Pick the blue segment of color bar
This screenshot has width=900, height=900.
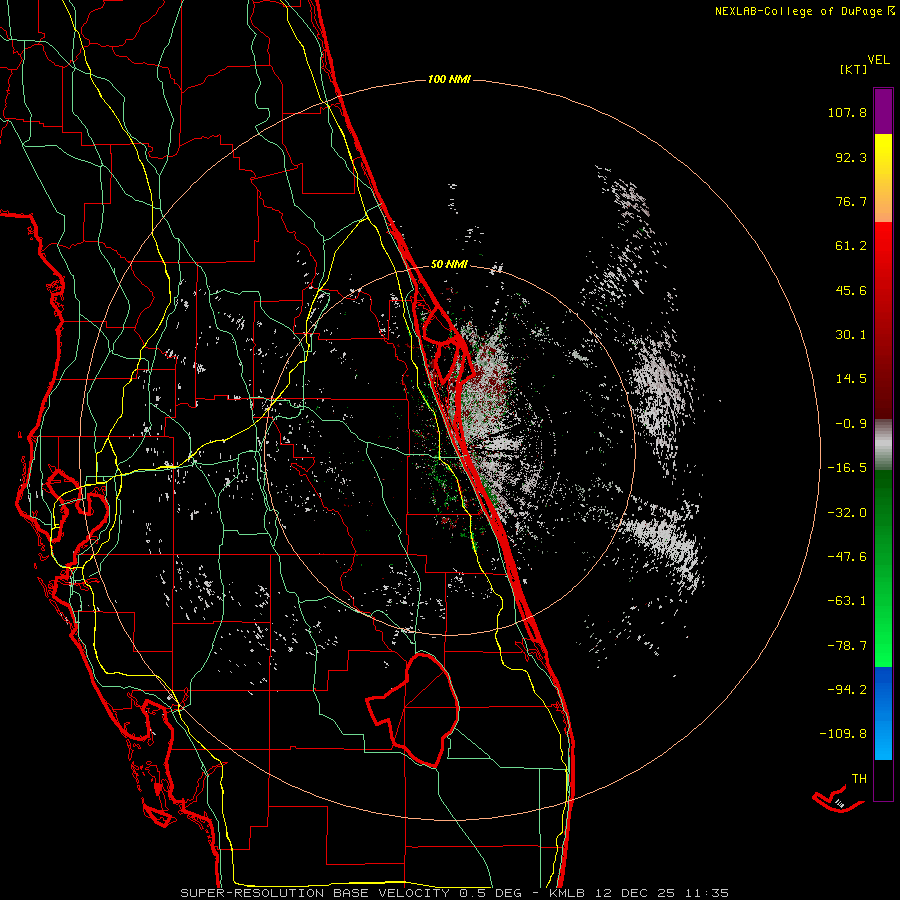[883, 713]
